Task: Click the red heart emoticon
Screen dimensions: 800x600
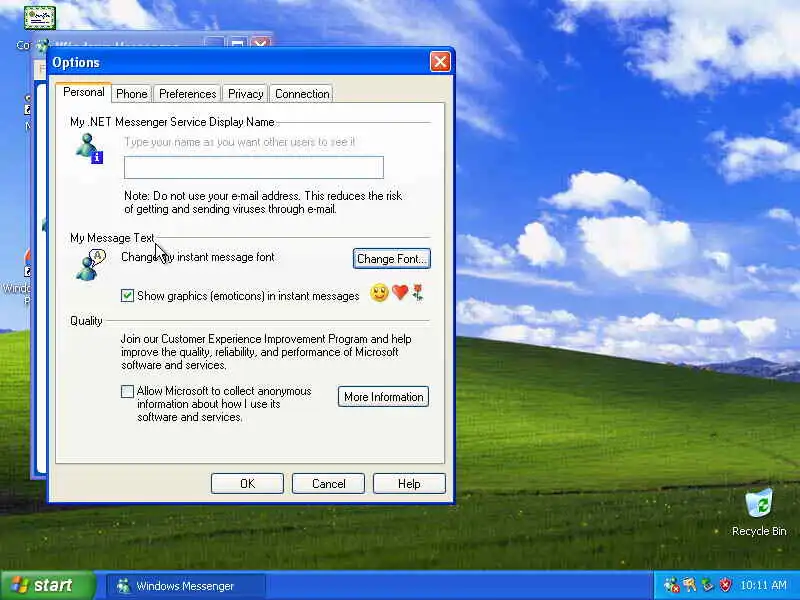Action: click(x=400, y=292)
